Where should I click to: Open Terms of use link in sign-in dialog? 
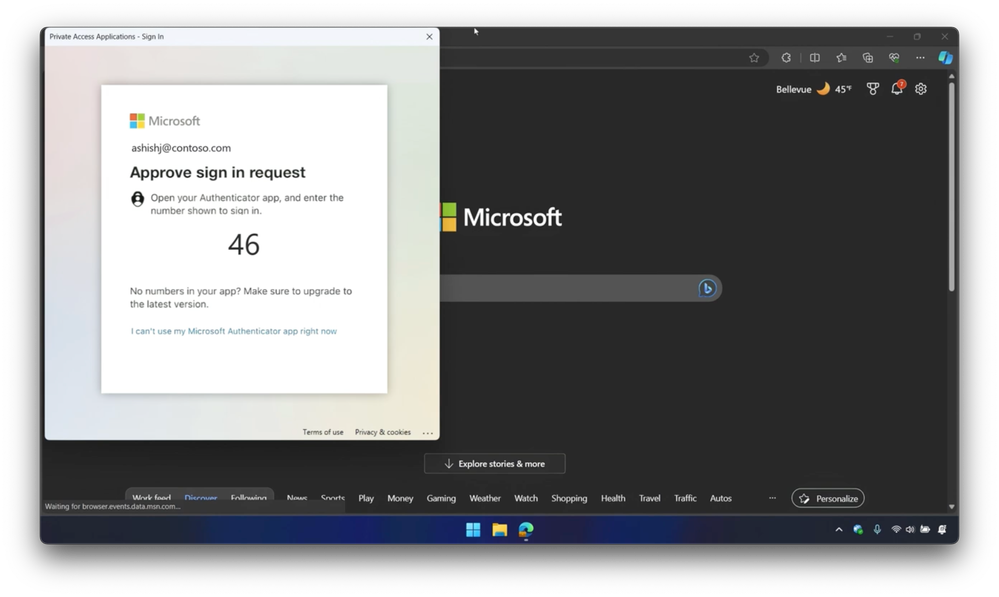pos(322,432)
